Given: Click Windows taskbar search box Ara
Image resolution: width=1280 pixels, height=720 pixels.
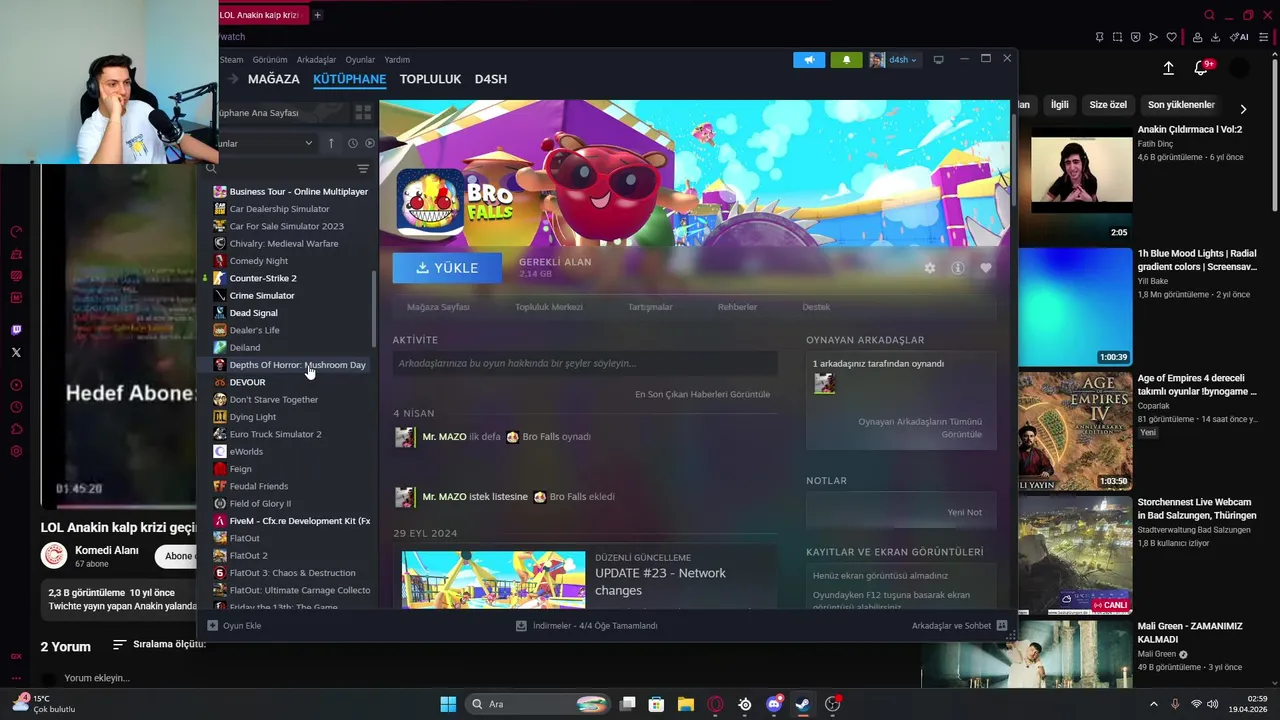Looking at the screenshot, I should pyautogui.click(x=539, y=704).
